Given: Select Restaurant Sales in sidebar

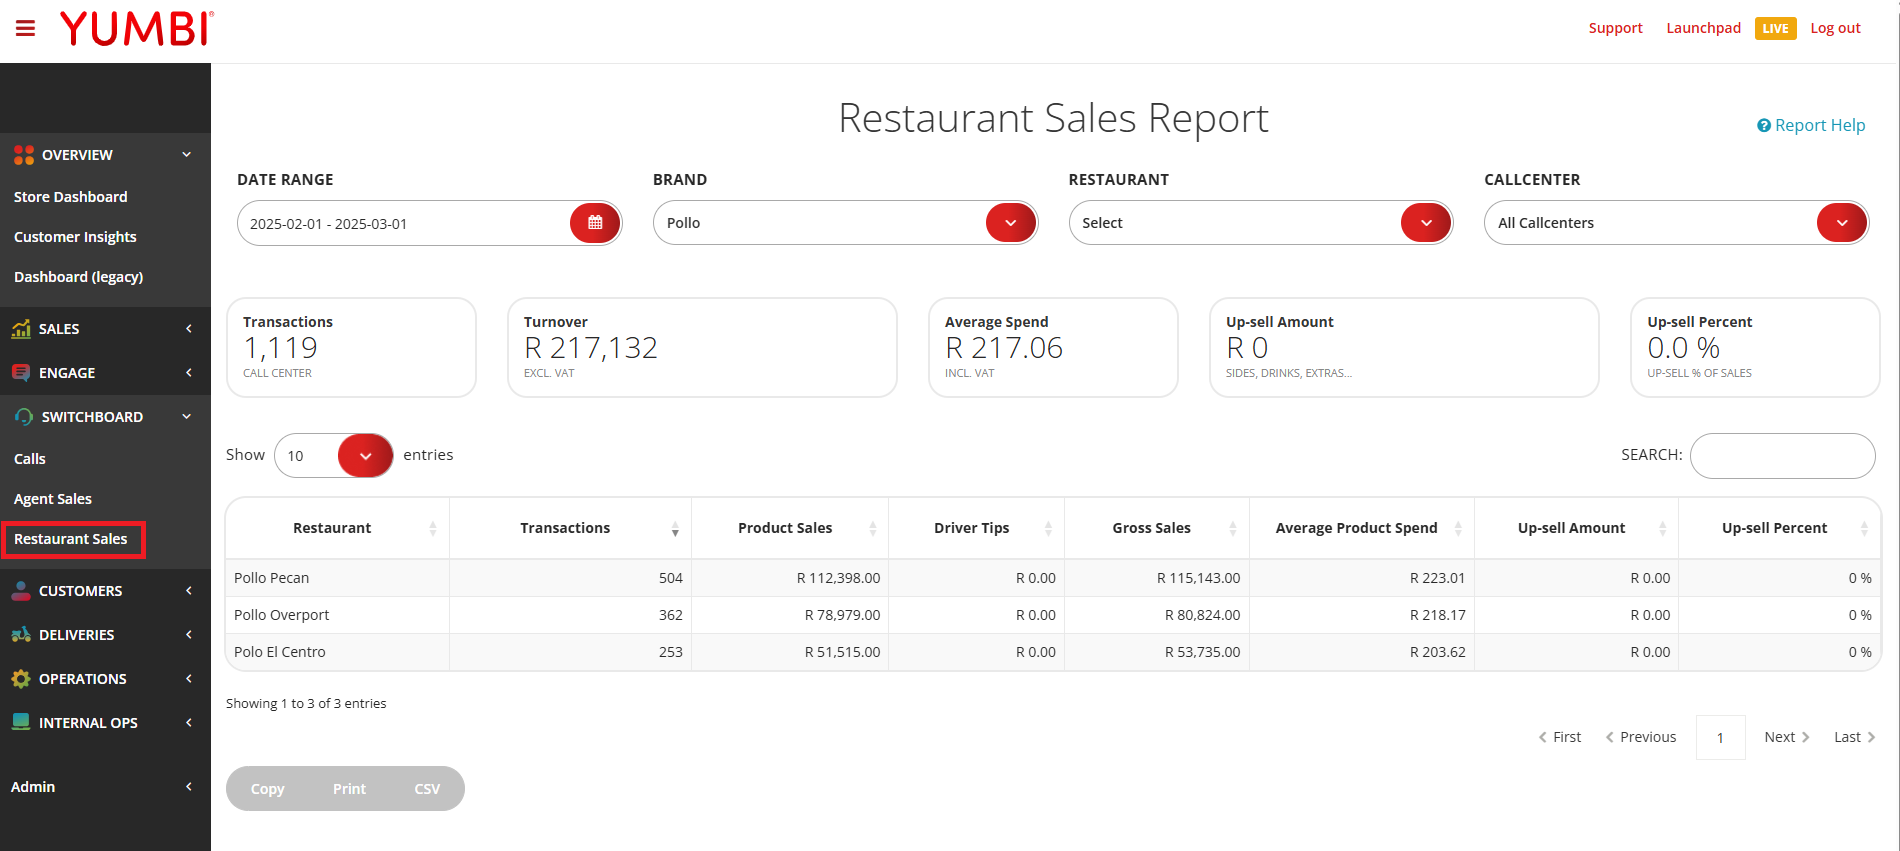Looking at the screenshot, I should pos(73,539).
